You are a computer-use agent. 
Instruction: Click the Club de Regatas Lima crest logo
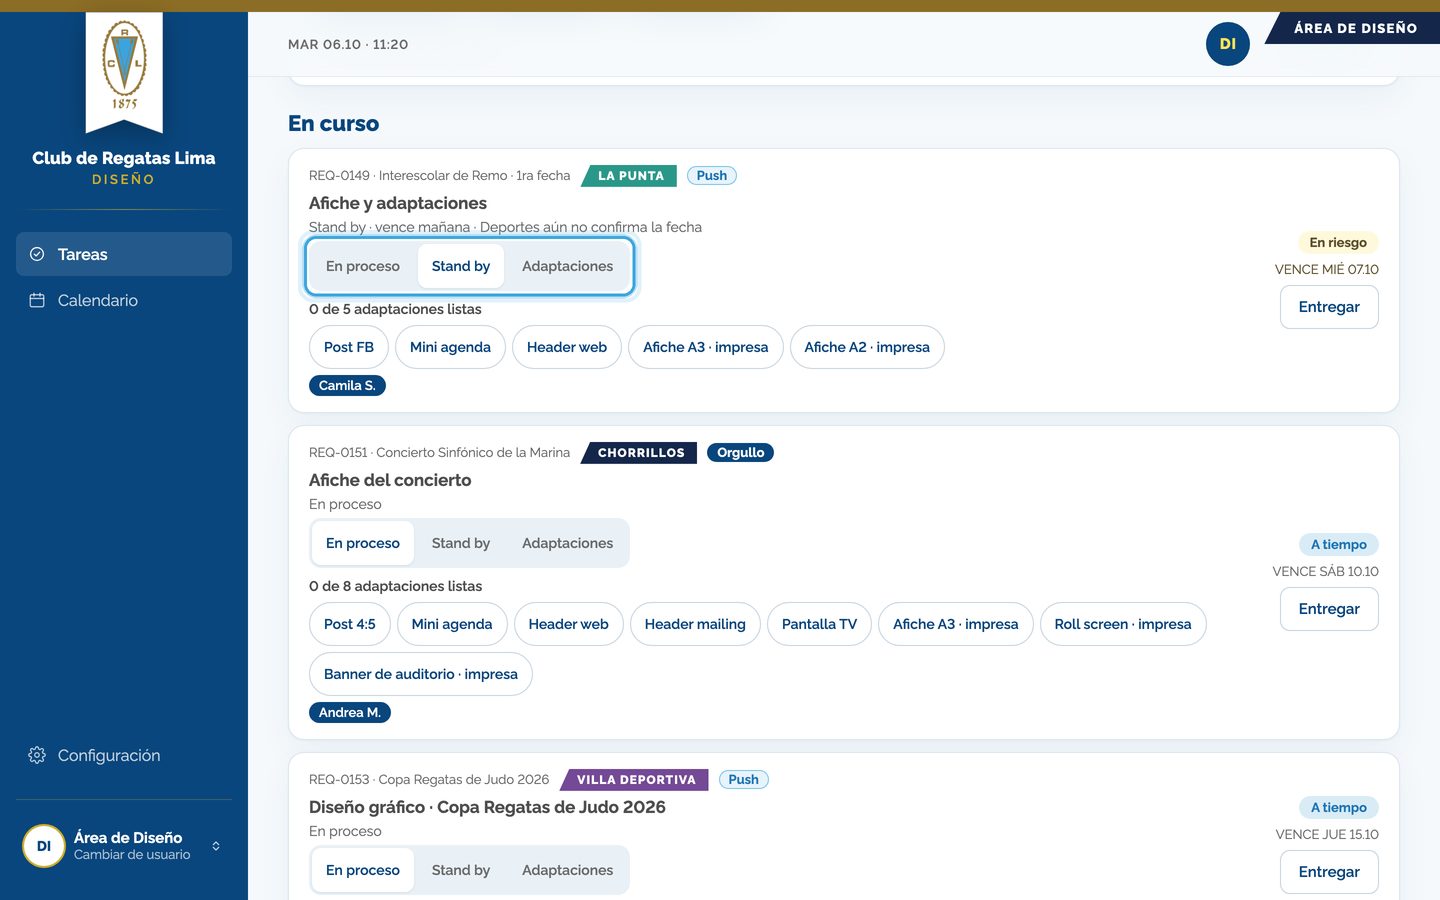click(x=124, y=70)
